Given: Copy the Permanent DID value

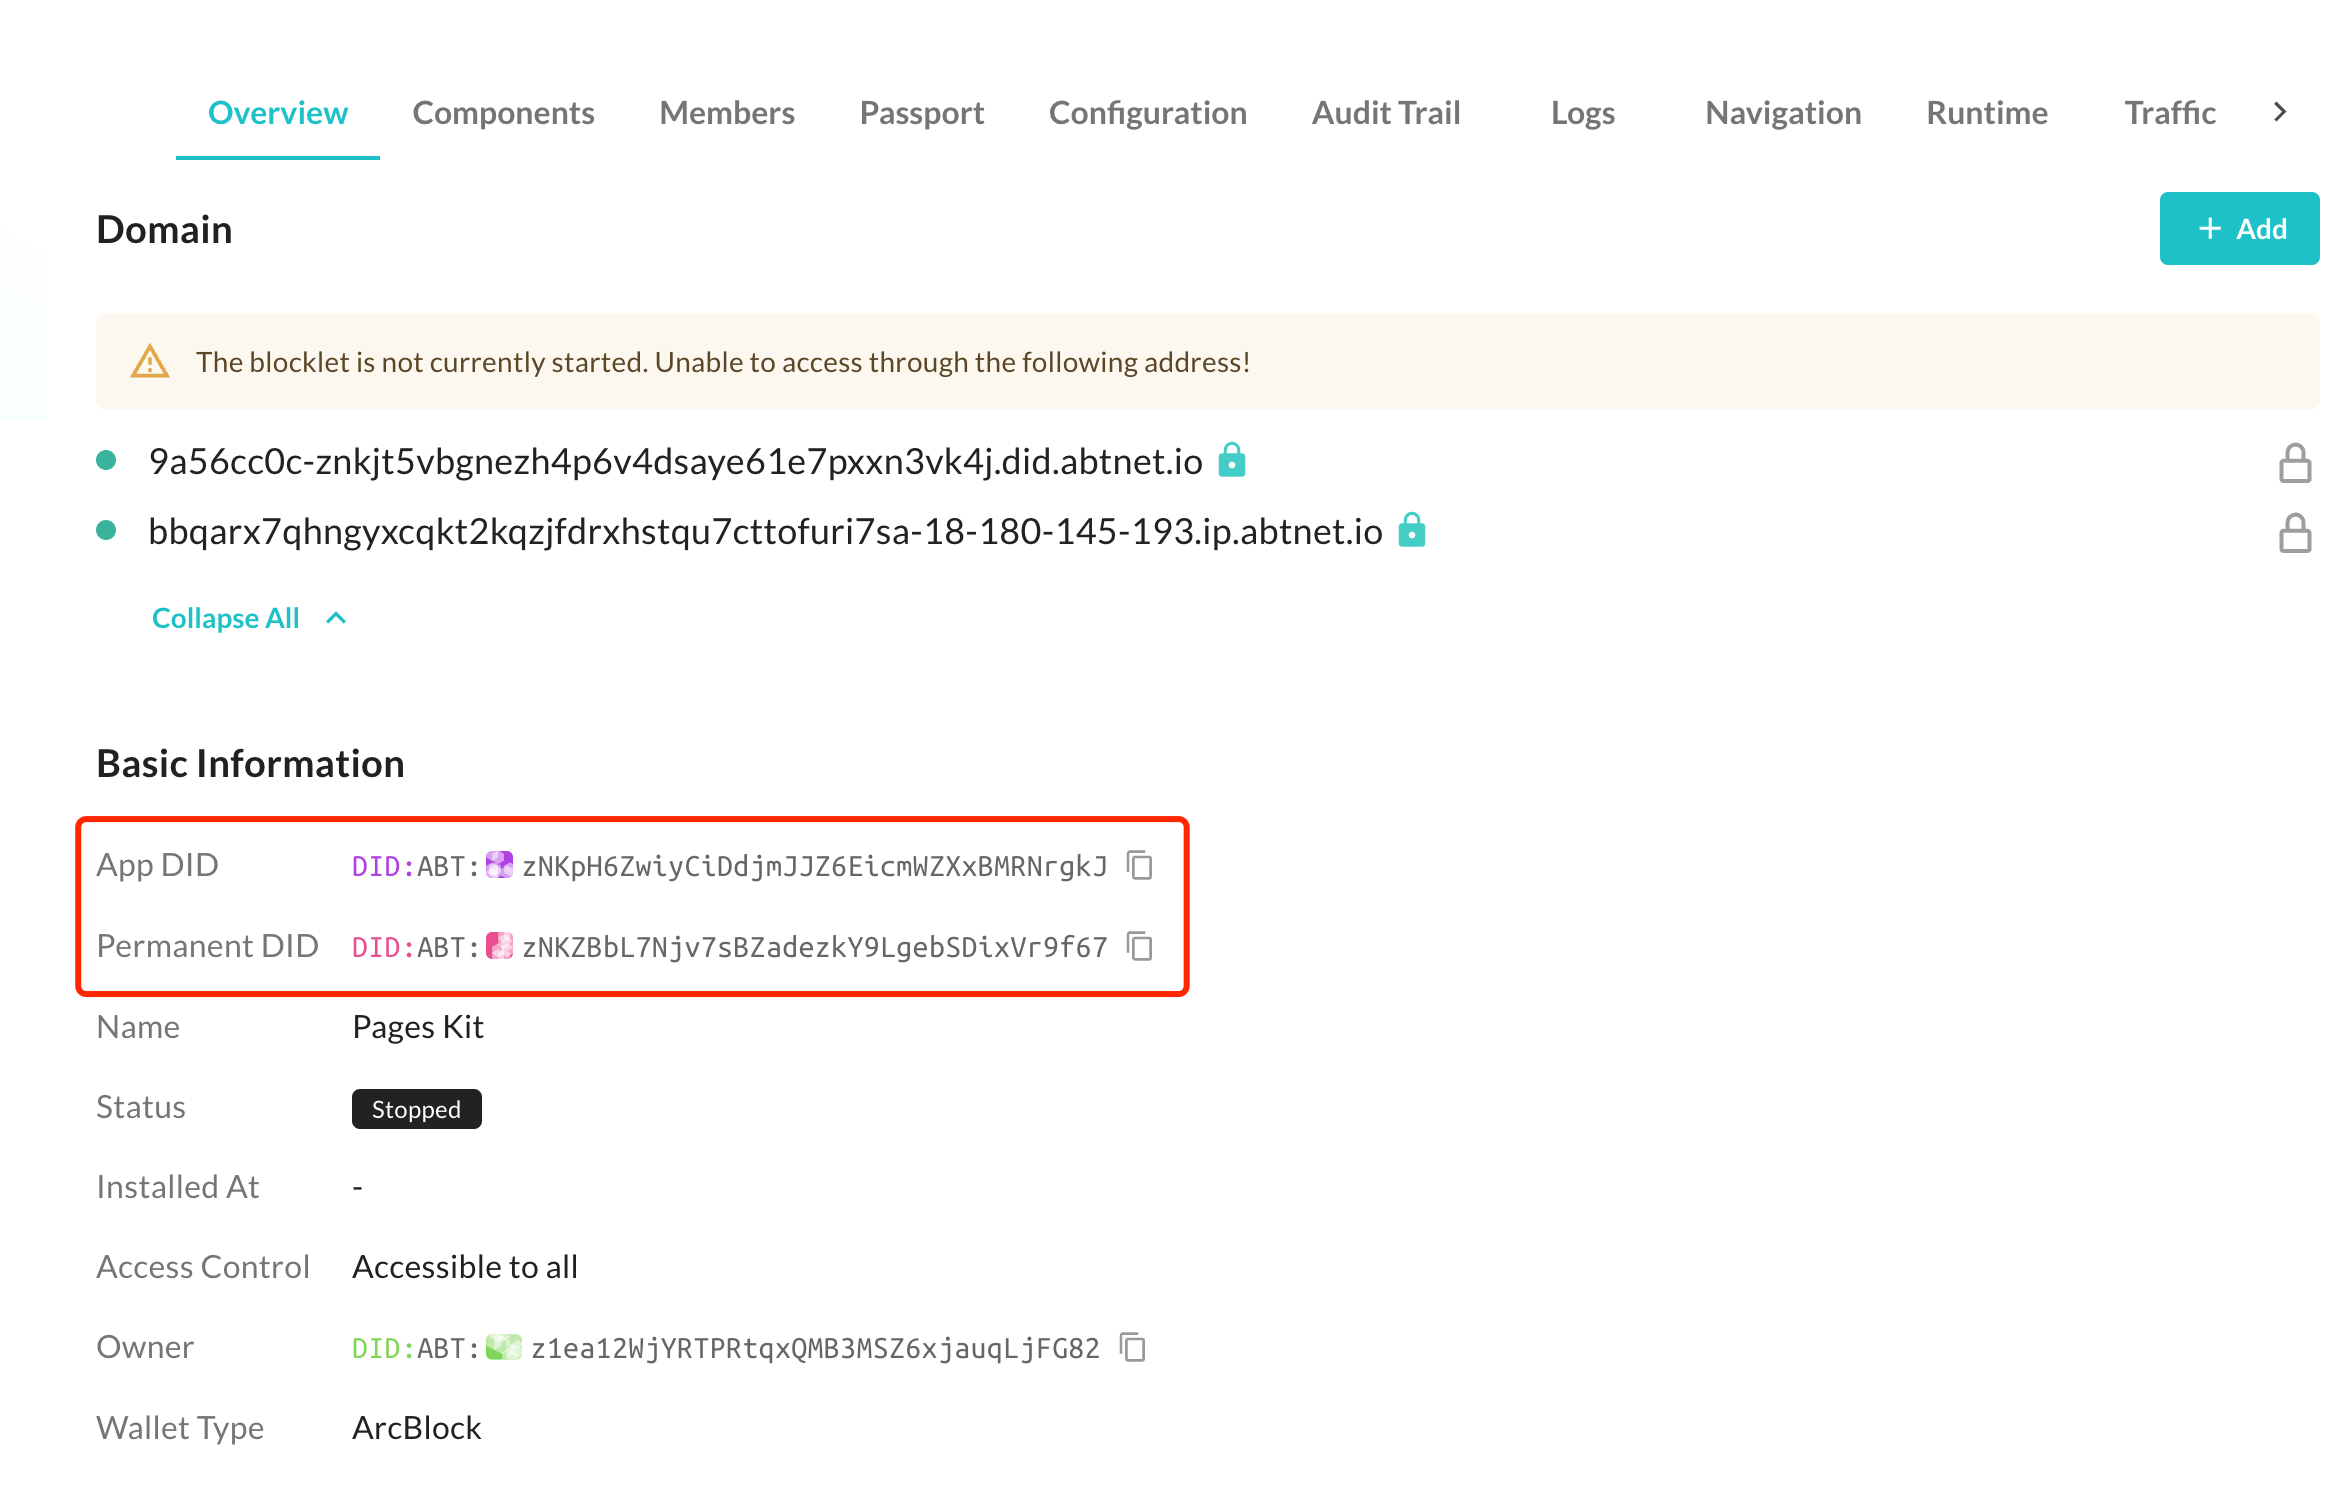Looking at the screenshot, I should [x=1140, y=946].
